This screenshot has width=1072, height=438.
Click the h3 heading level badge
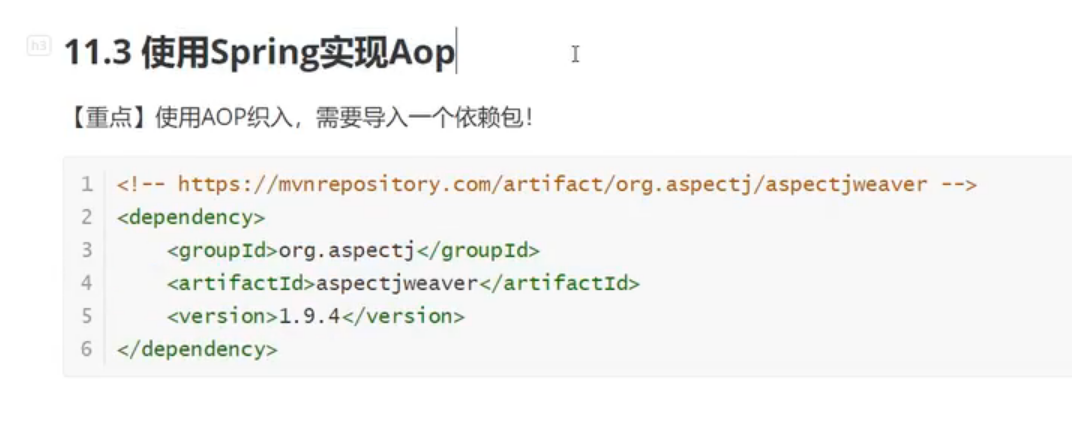point(39,46)
